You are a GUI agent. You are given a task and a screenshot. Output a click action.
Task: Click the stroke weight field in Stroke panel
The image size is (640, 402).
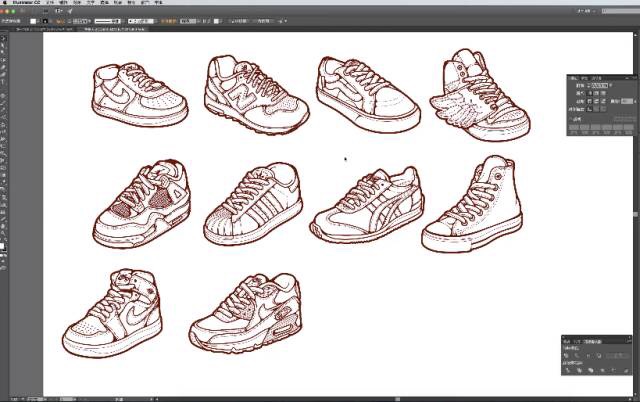(599, 86)
